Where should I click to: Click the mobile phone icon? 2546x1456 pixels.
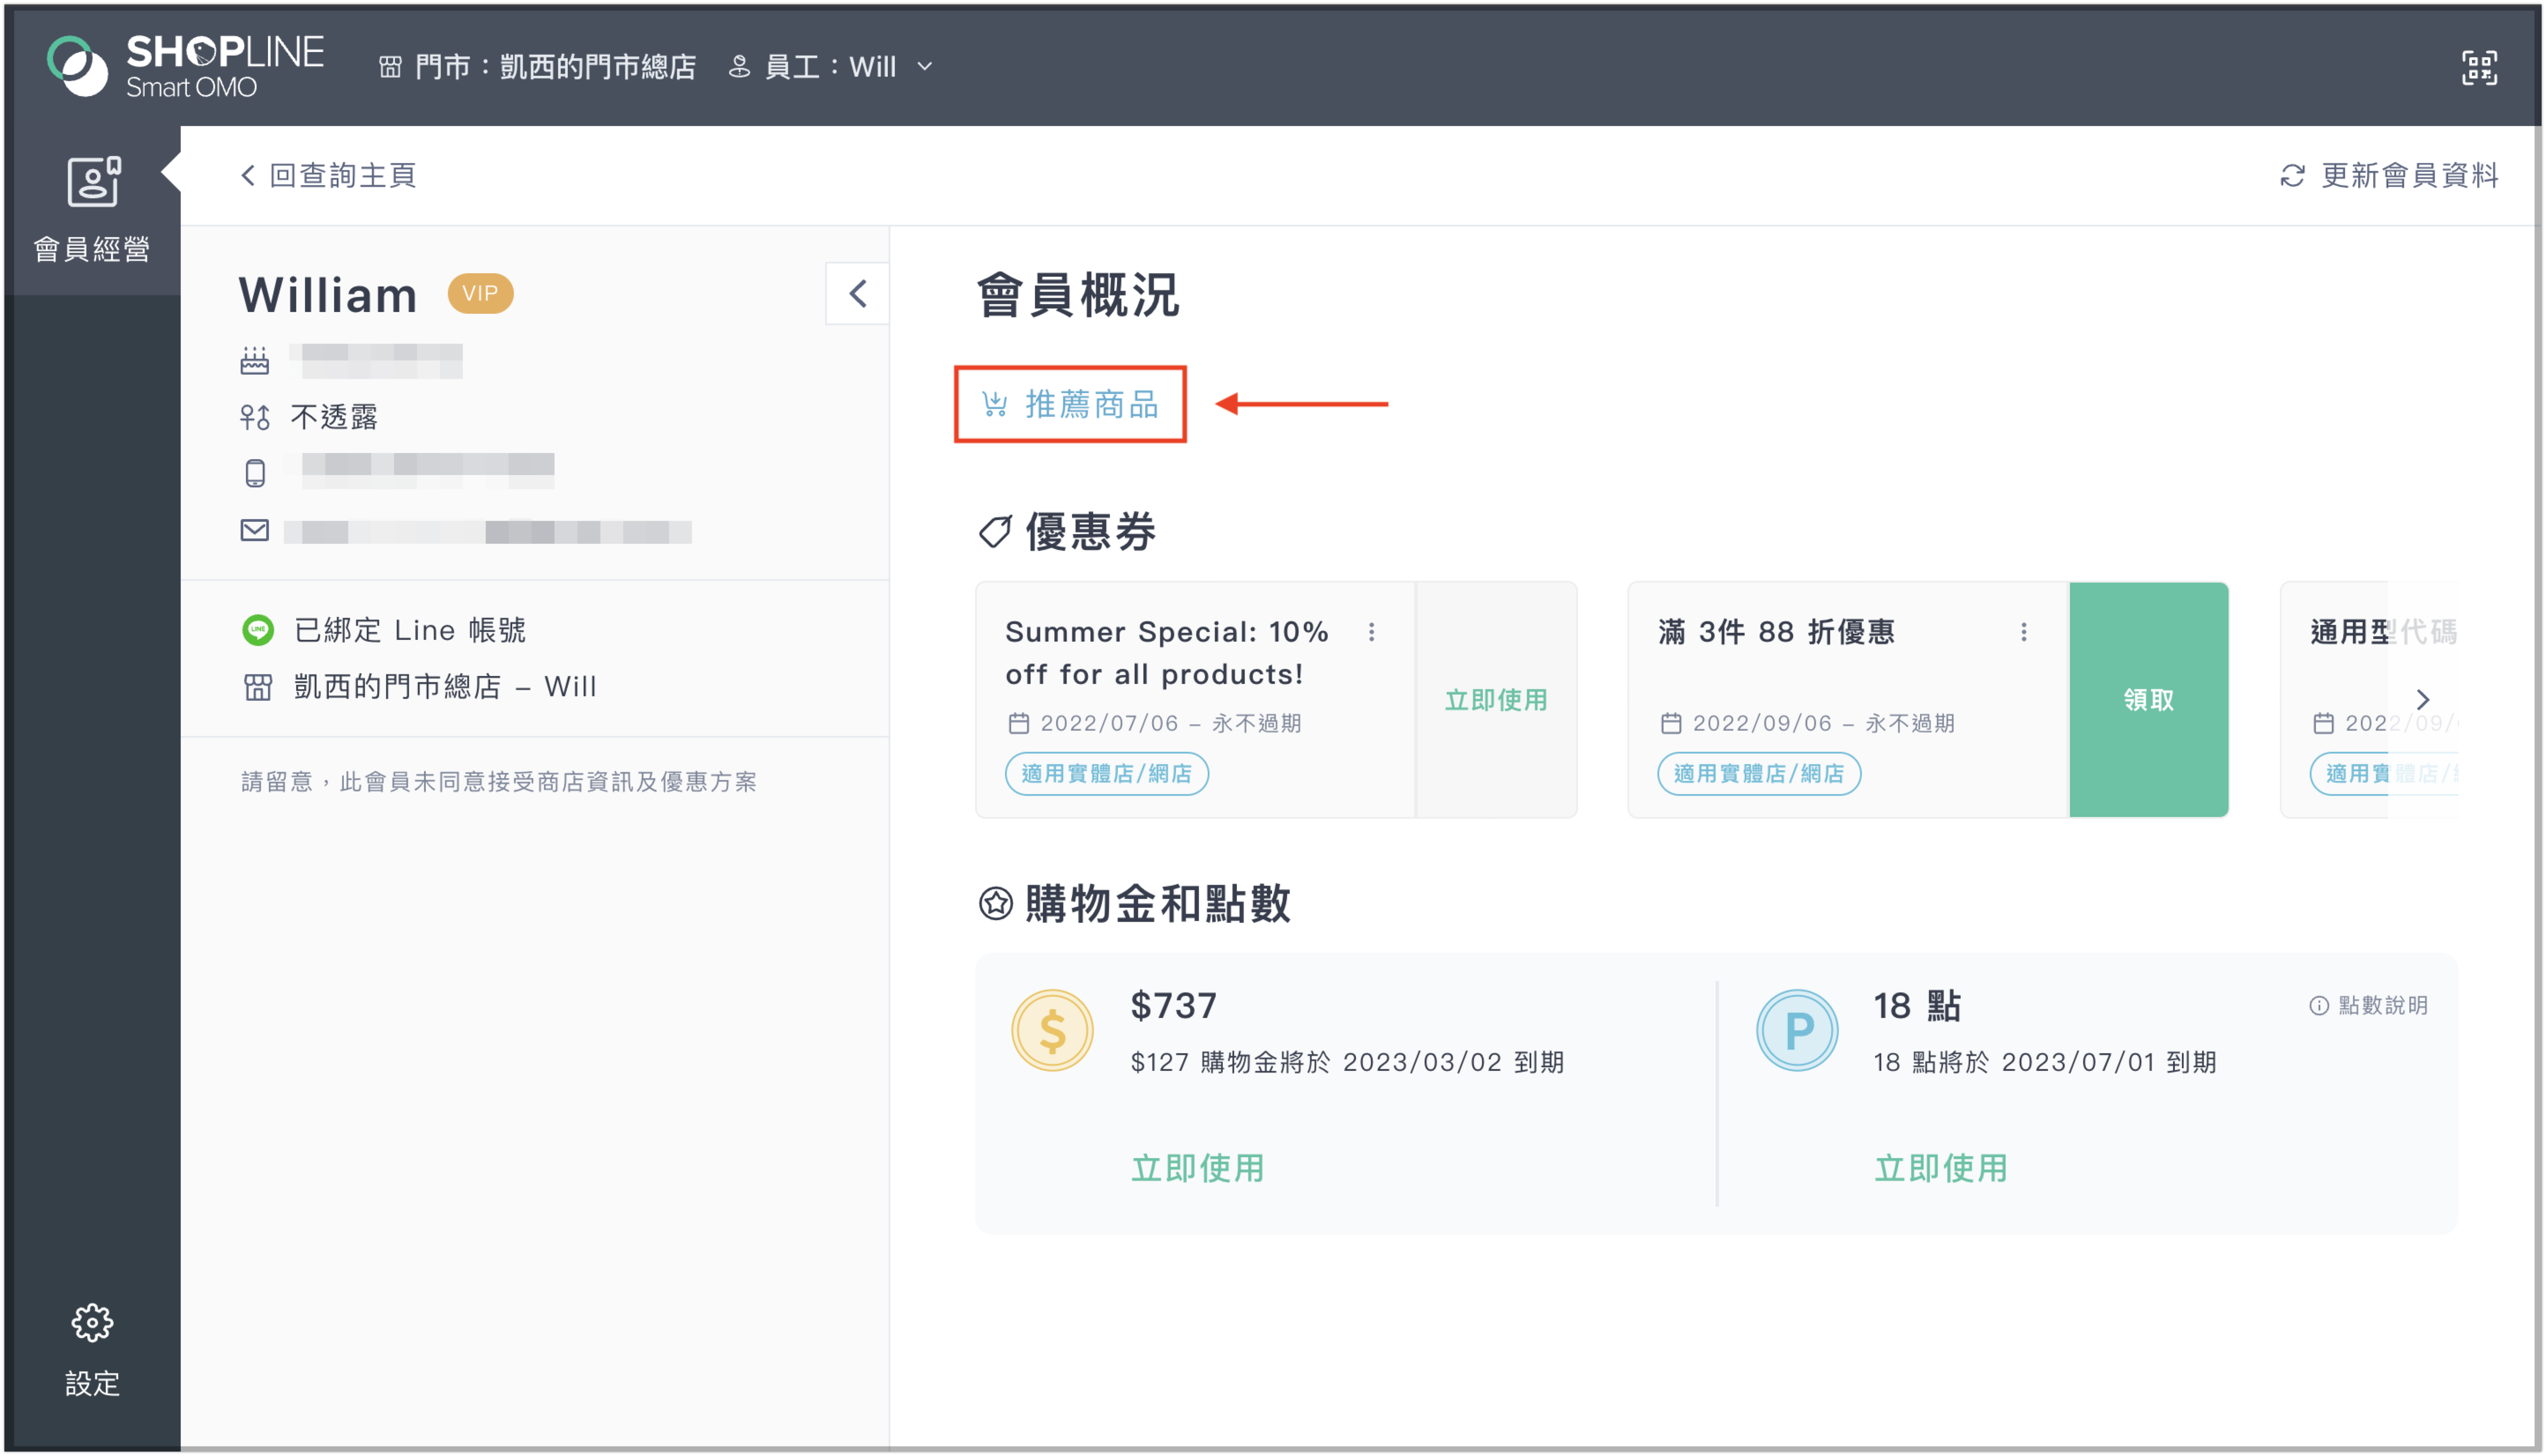[255, 473]
